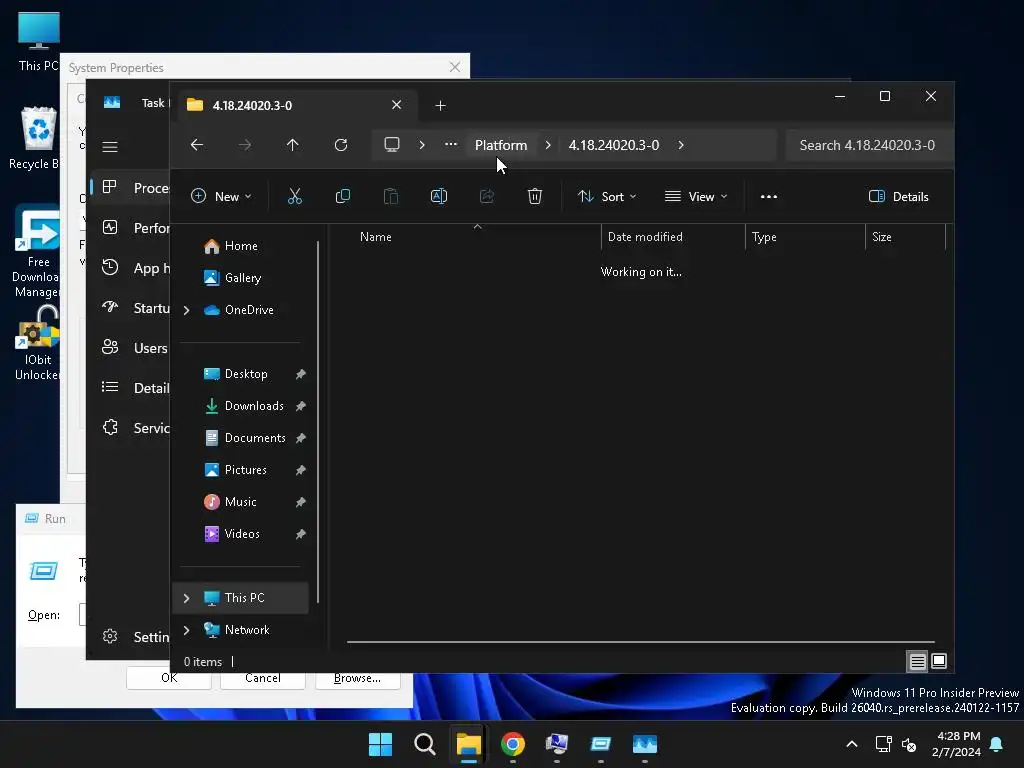Close the System Properties window
This screenshot has height=768, width=1024.
(x=455, y=67)
